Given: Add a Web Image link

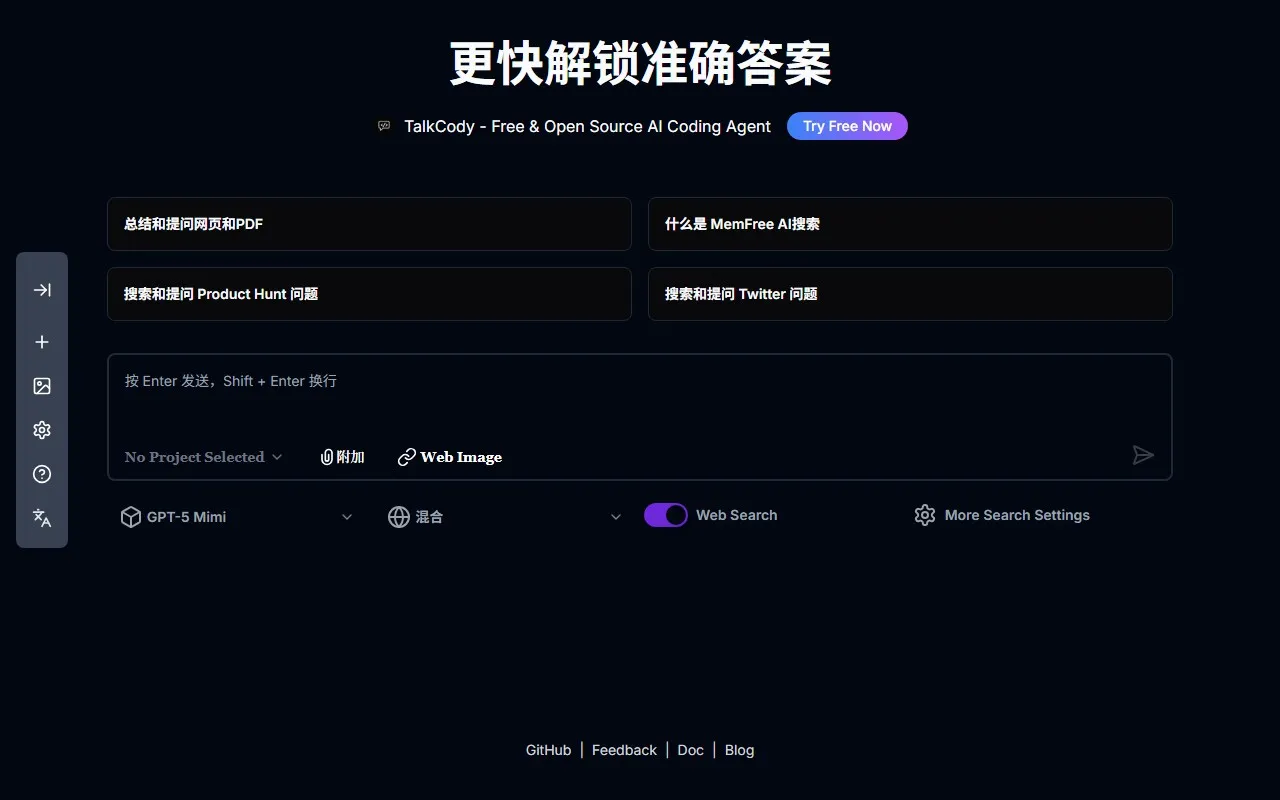Looking at the screenshot, I should [450, 457].
